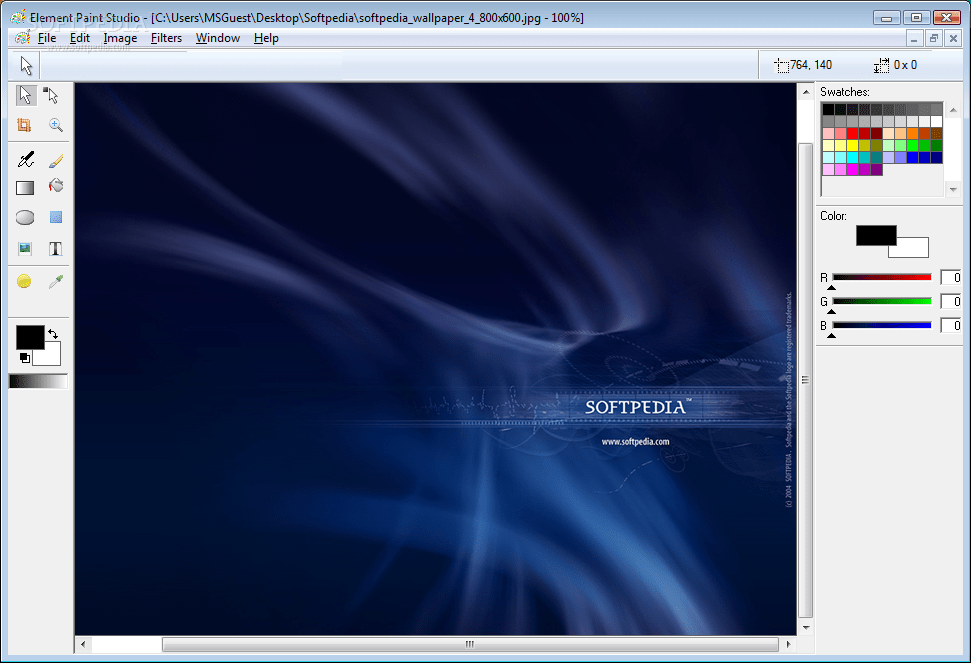Viewport: 971px width, 663px height.
Task: Pick the orange swatch
Action: coord(913,133)
